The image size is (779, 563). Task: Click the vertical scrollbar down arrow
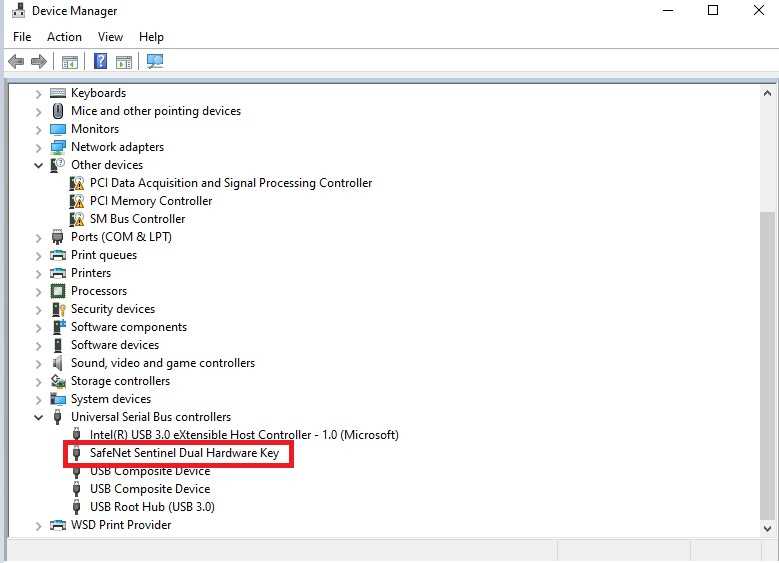click(767, 527)
